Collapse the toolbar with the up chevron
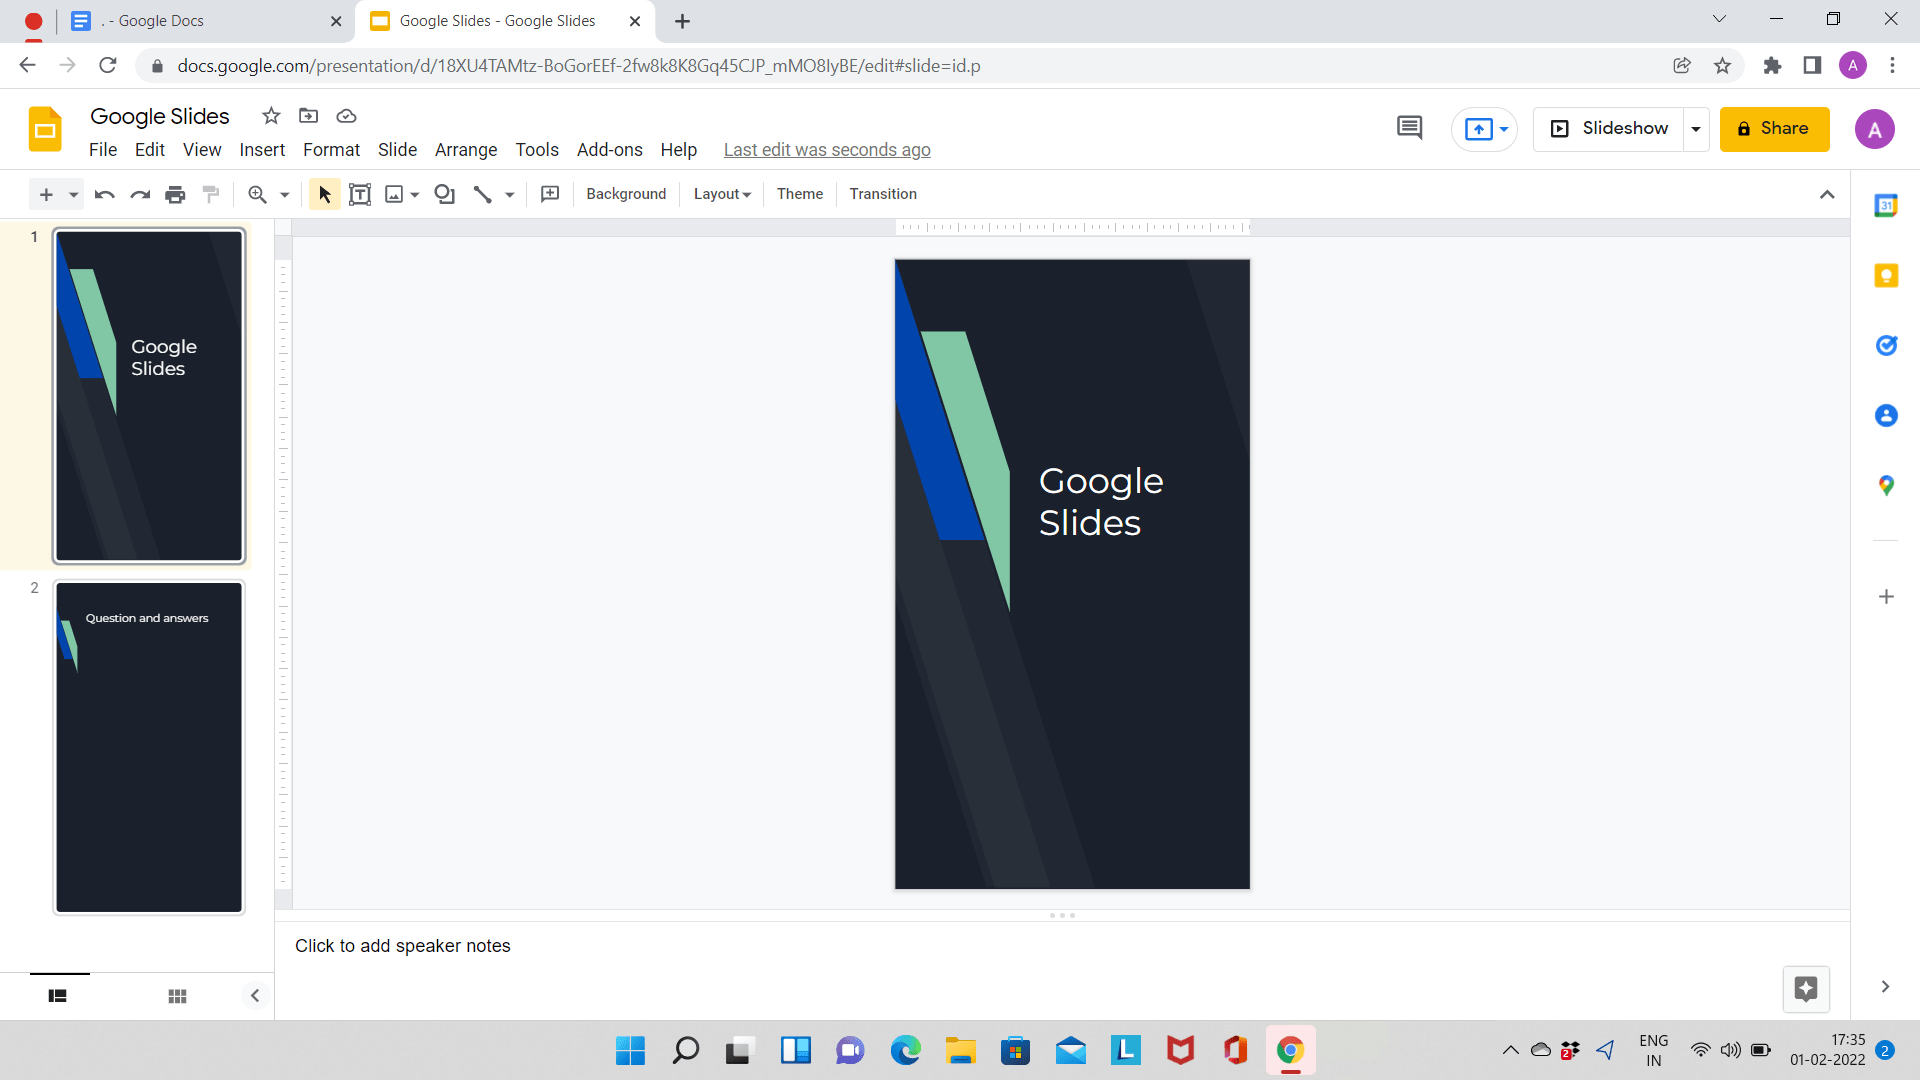This screenshot has height=1080, width=1920. pyautogui.click(x=1827, y=194)
